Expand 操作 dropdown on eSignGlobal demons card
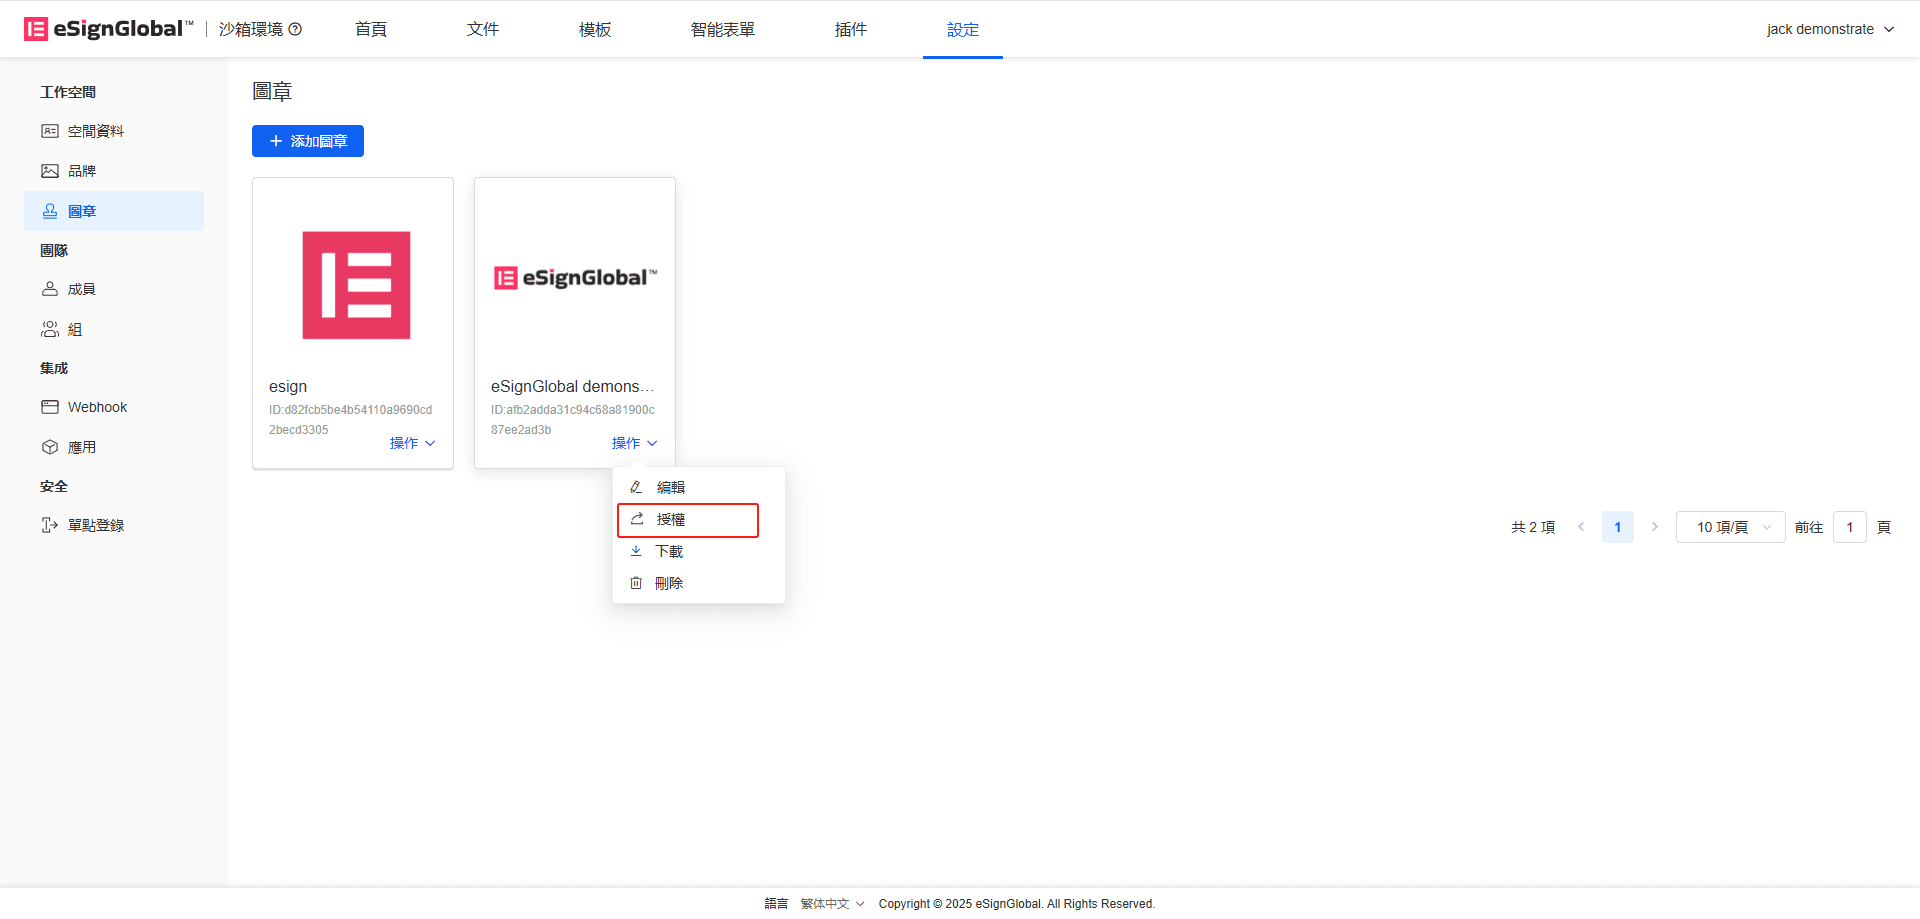 634,443
